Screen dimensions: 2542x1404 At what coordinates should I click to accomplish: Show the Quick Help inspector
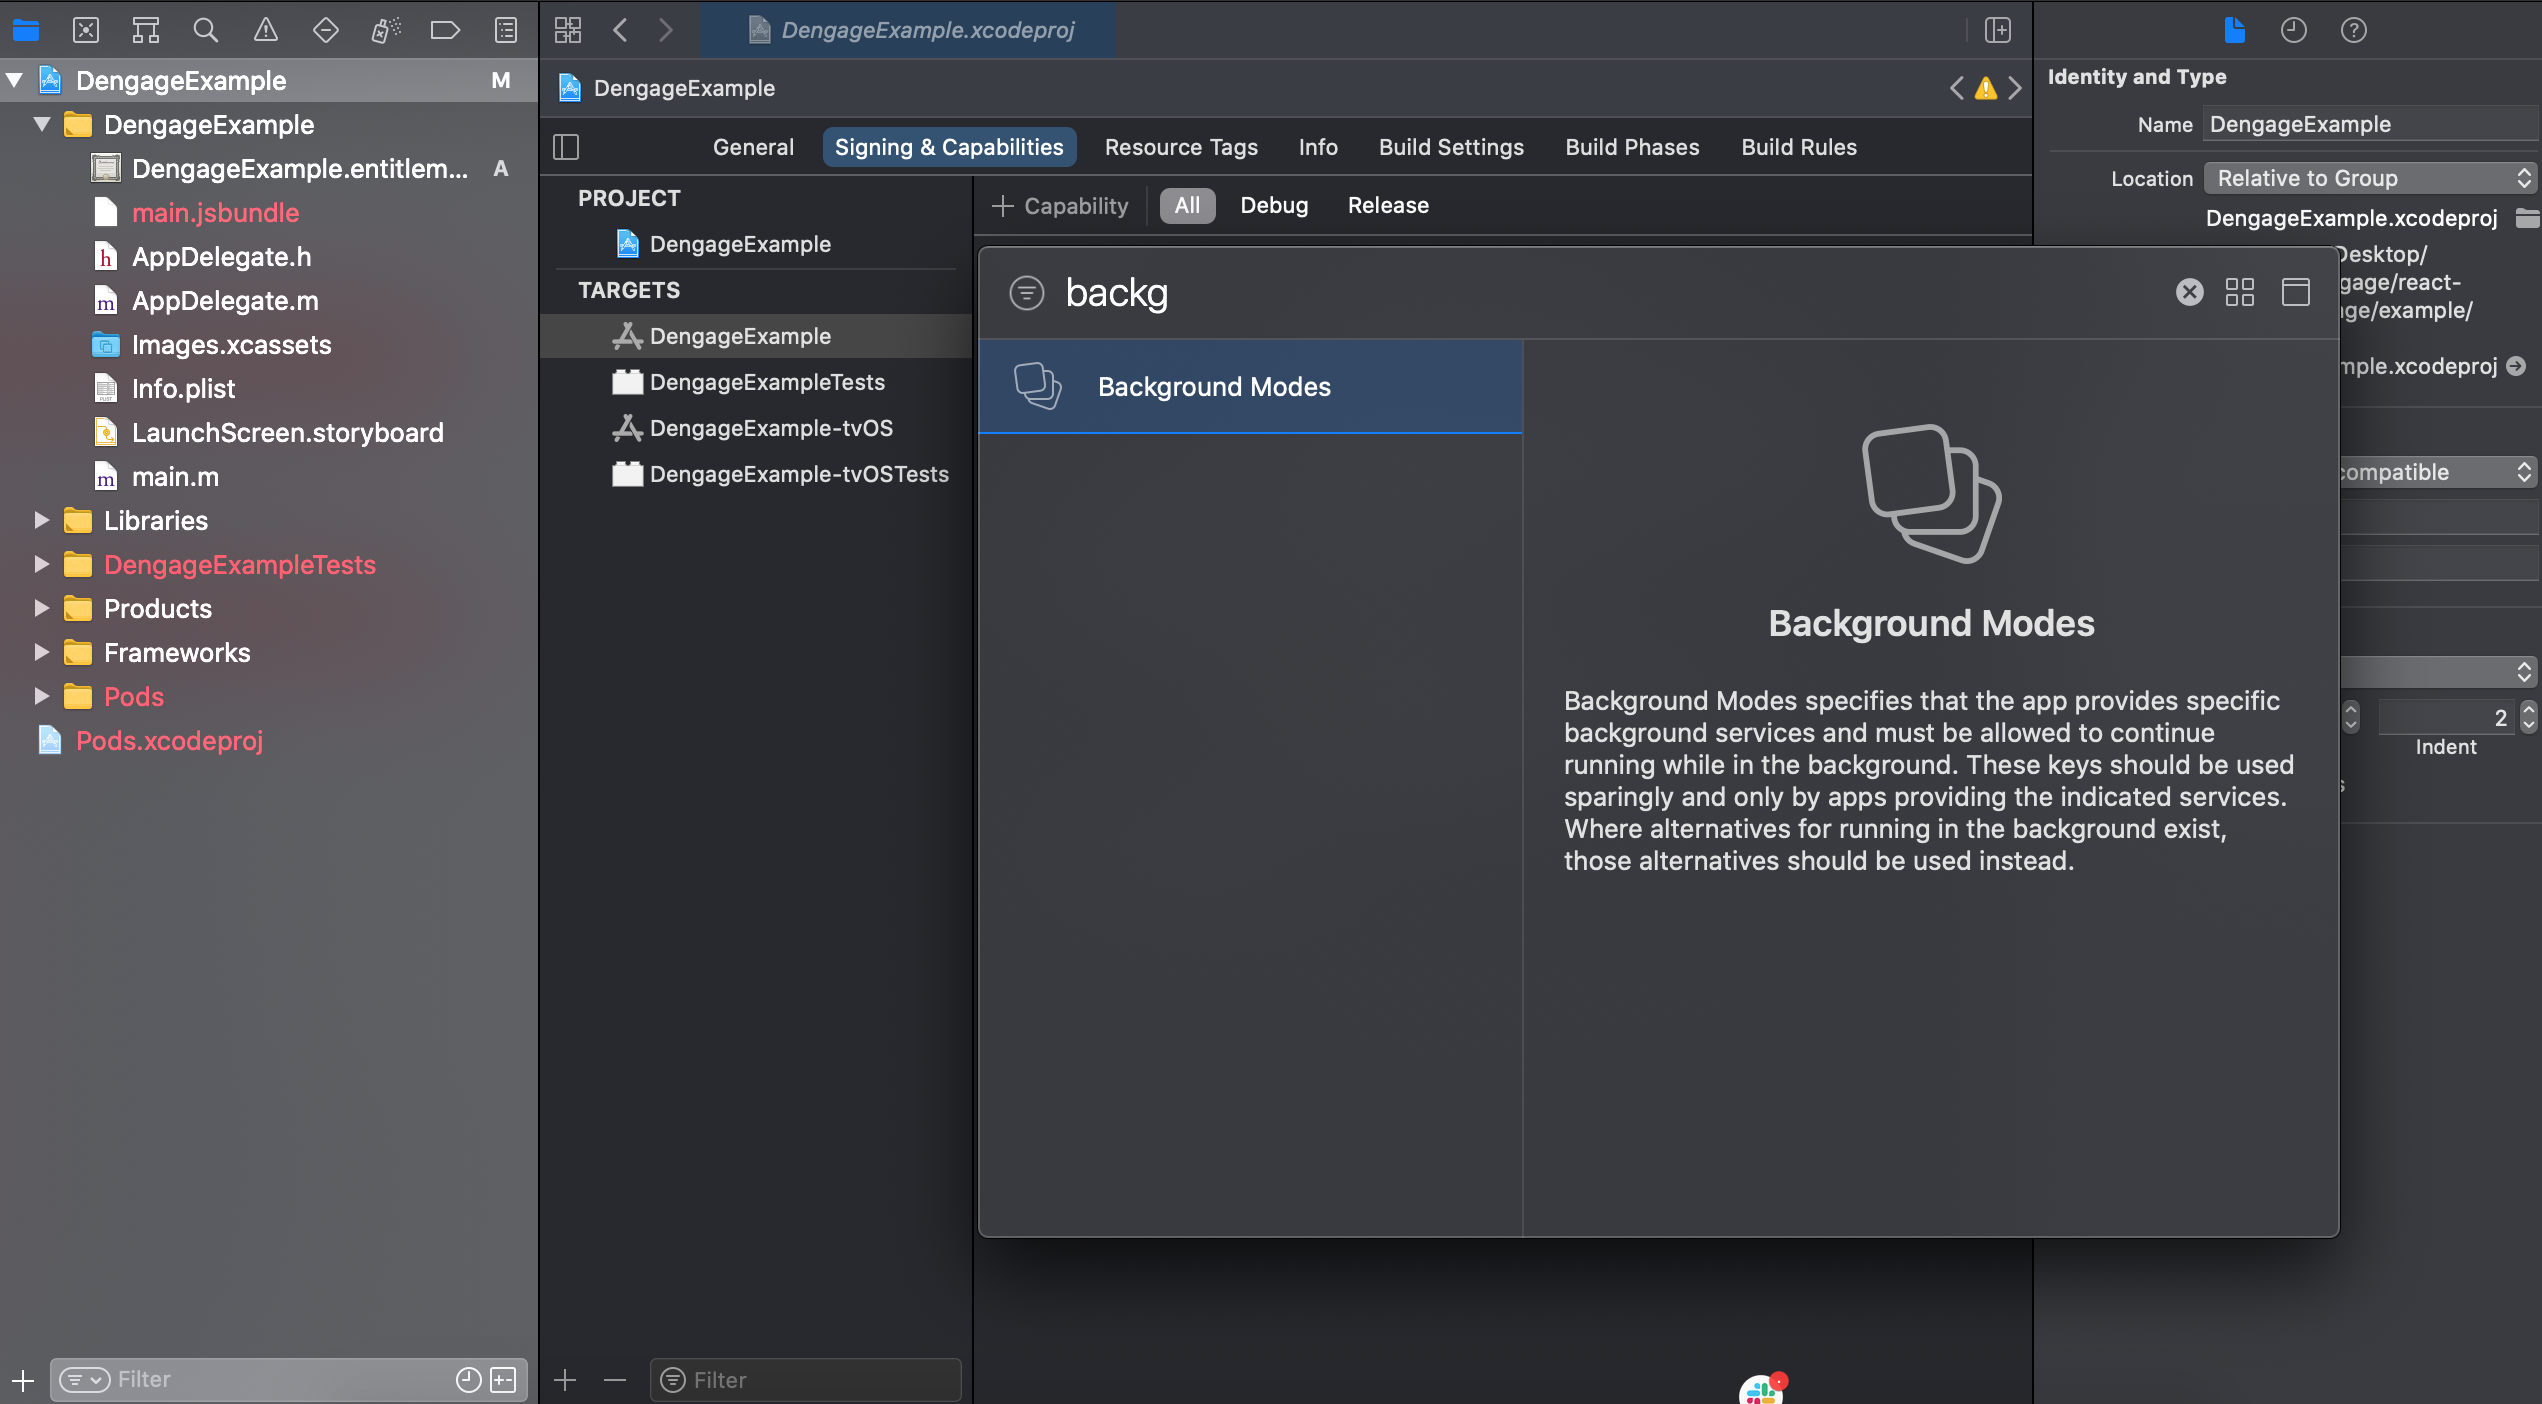[2354, 30]
